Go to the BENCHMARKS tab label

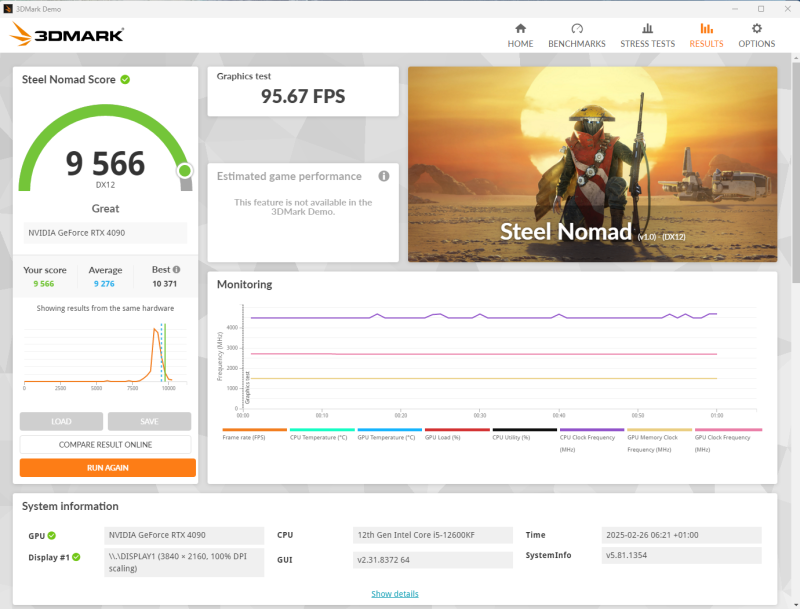coord(577,44)
